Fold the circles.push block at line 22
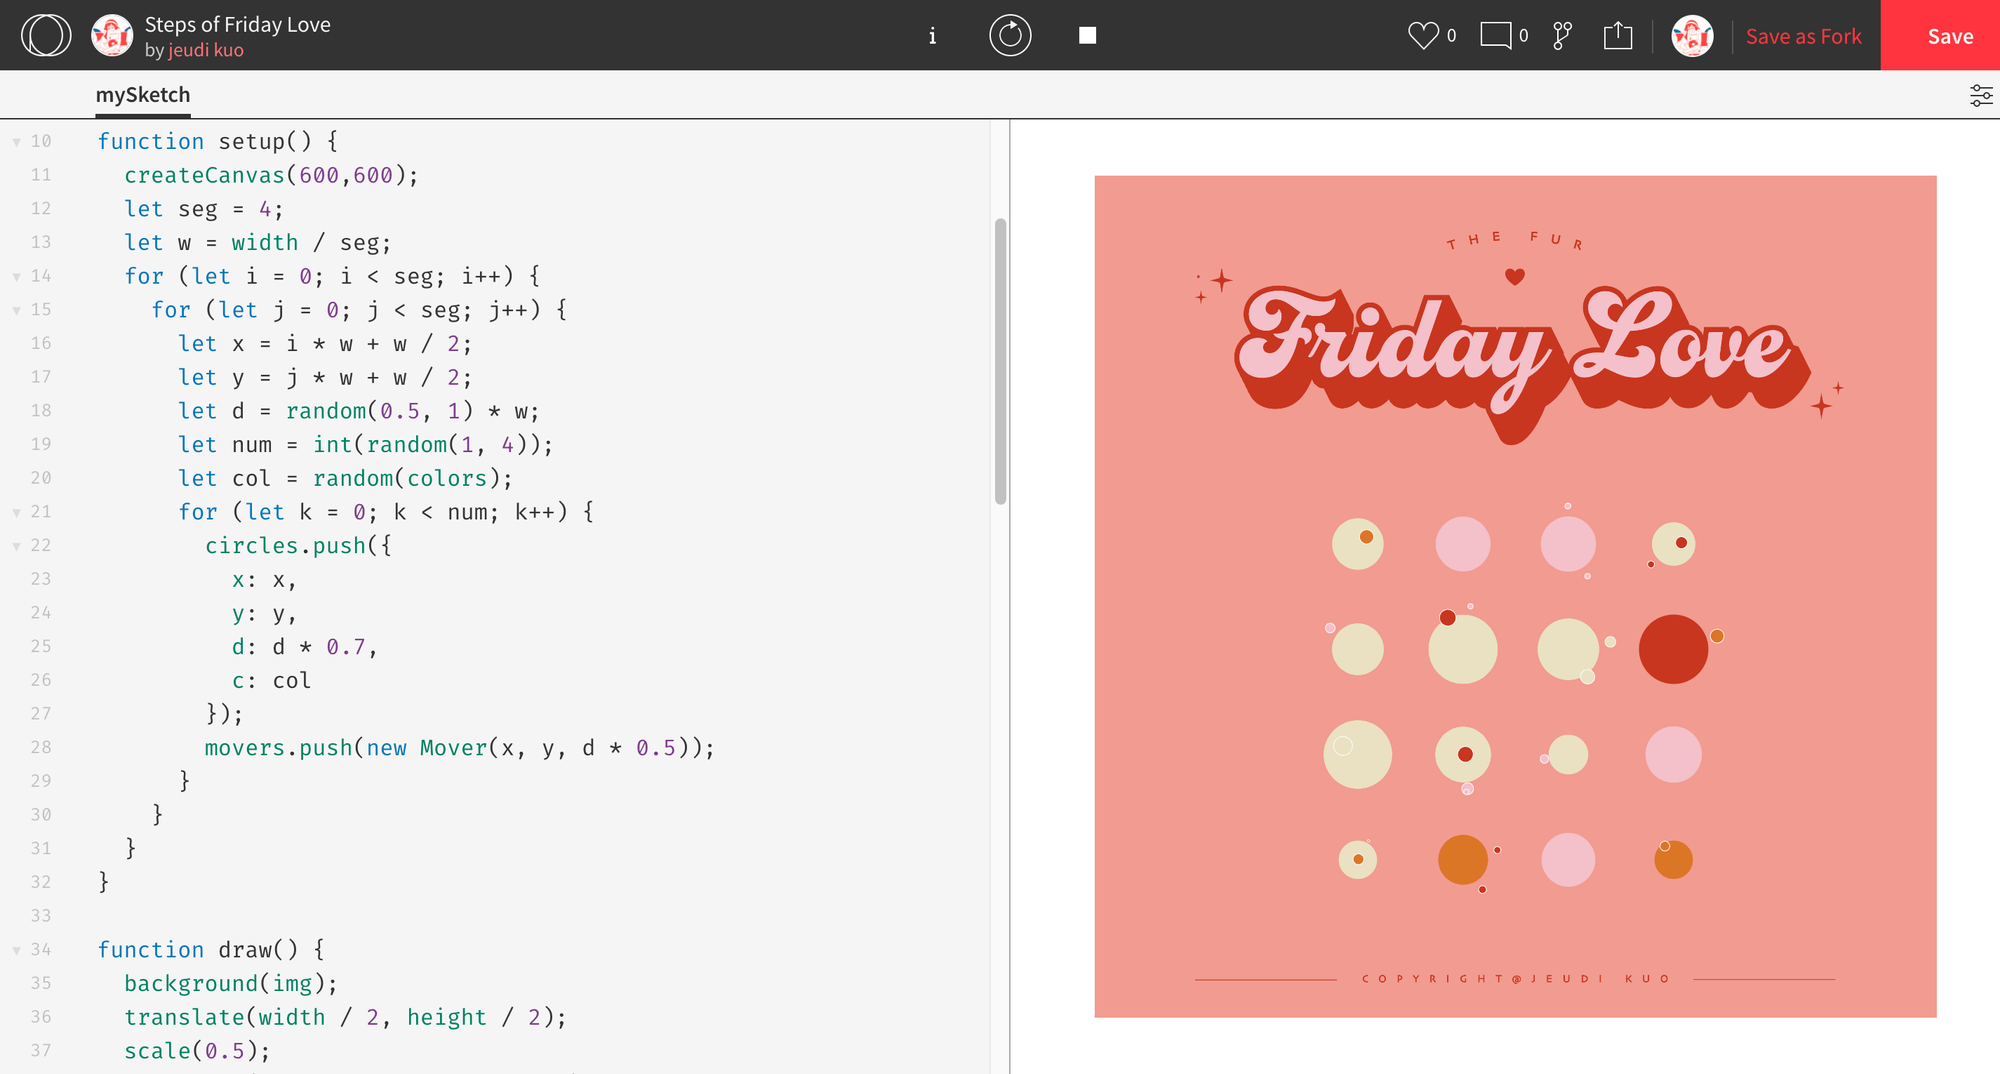The image size is (2000, 1074). click(17, 546)
